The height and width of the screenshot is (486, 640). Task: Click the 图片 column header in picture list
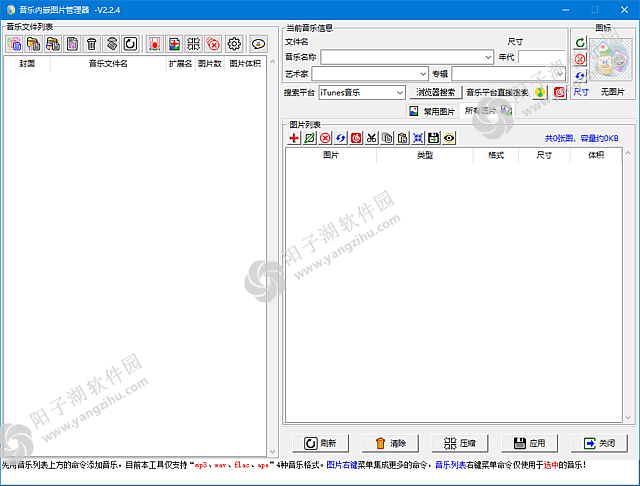(x=331, y=155)
